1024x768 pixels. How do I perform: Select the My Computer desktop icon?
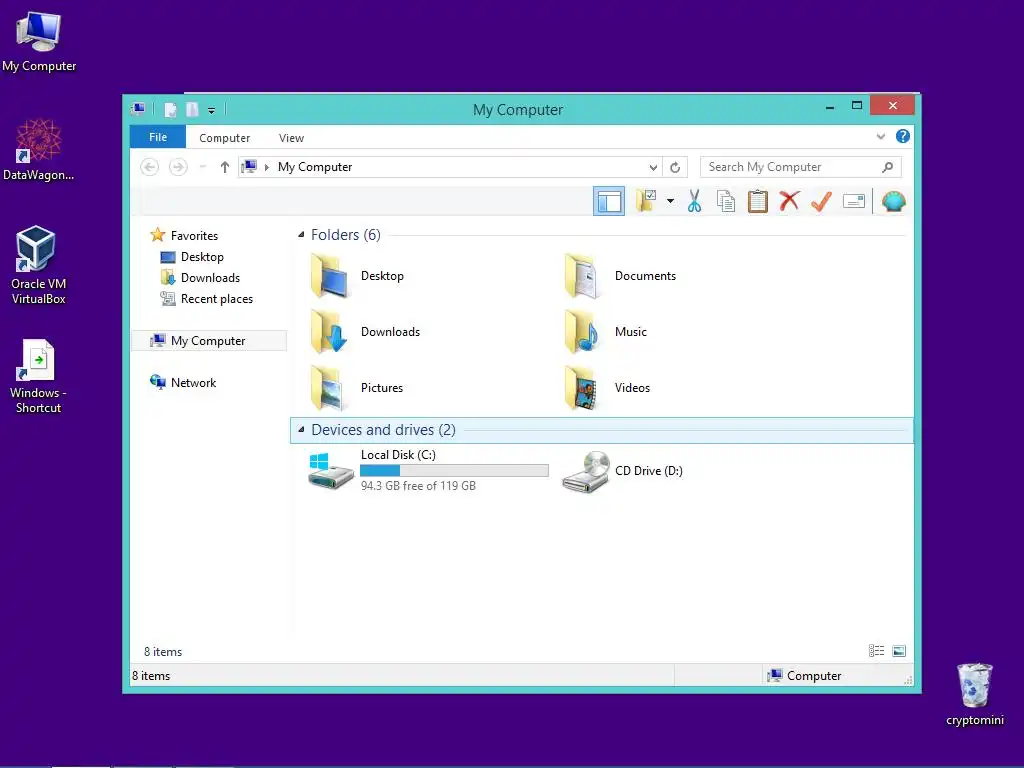(x=39, y=42)
